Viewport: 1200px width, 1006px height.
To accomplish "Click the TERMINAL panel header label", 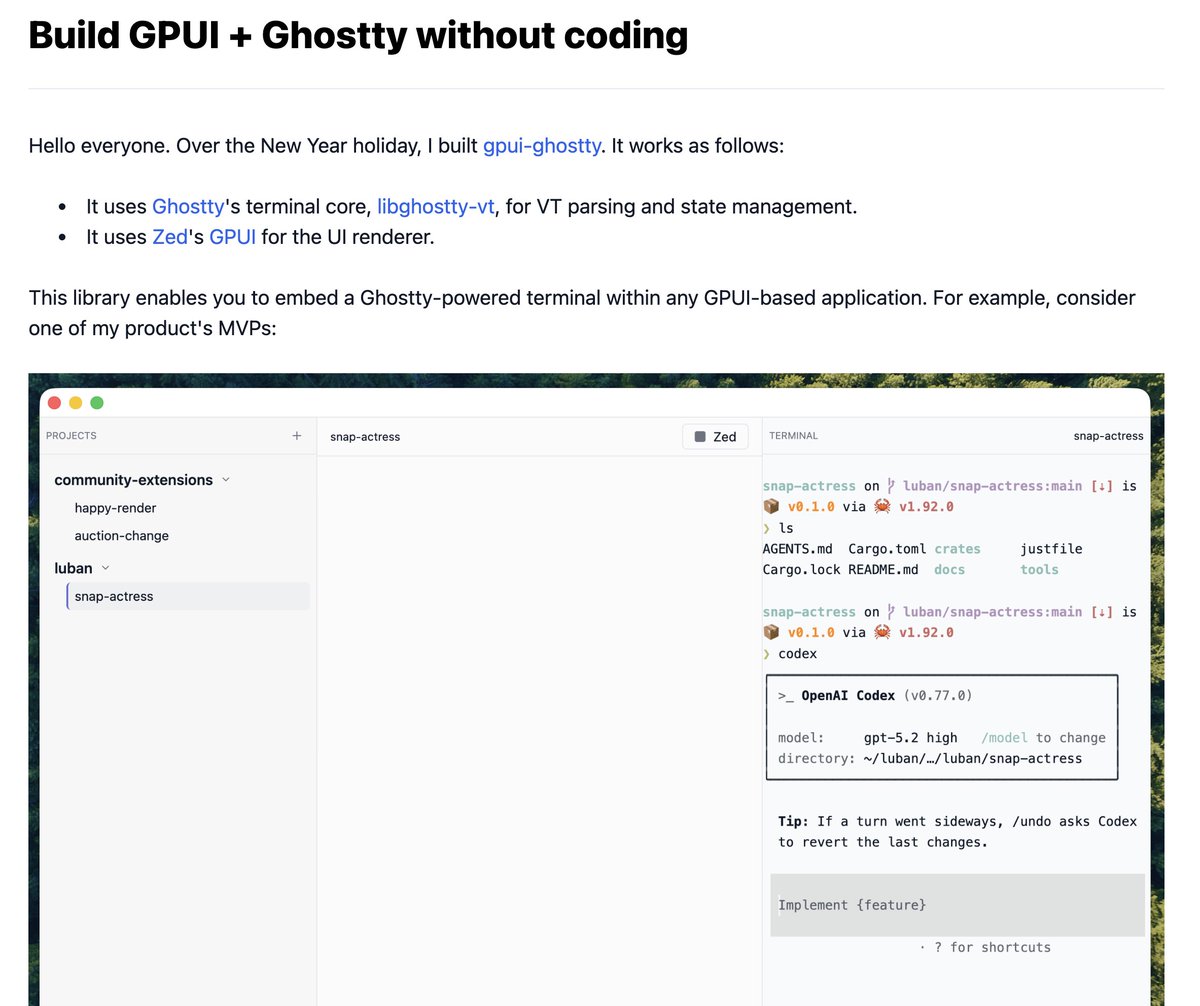I will click(793, 436).
